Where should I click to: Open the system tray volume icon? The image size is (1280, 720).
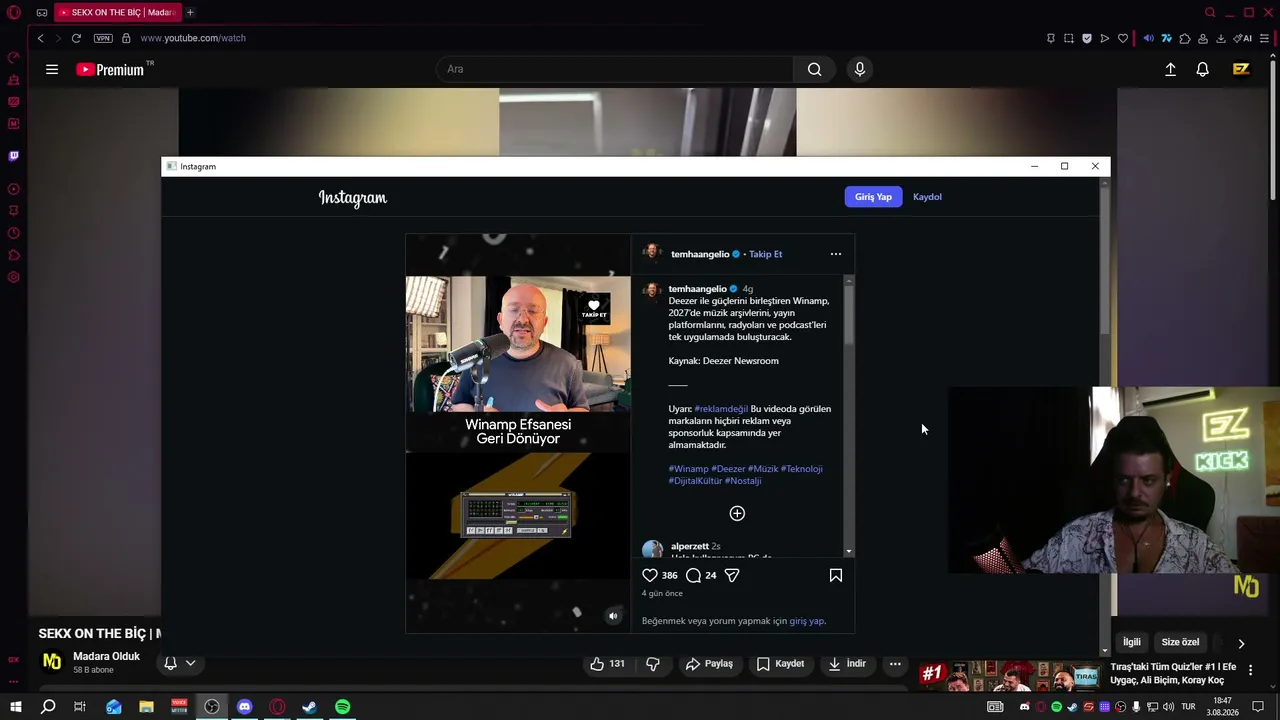[1168, 707]
